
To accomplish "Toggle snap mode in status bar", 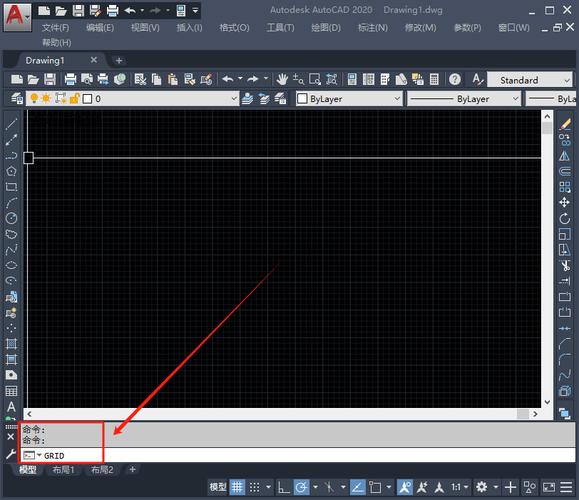I will tap(254, 487).
